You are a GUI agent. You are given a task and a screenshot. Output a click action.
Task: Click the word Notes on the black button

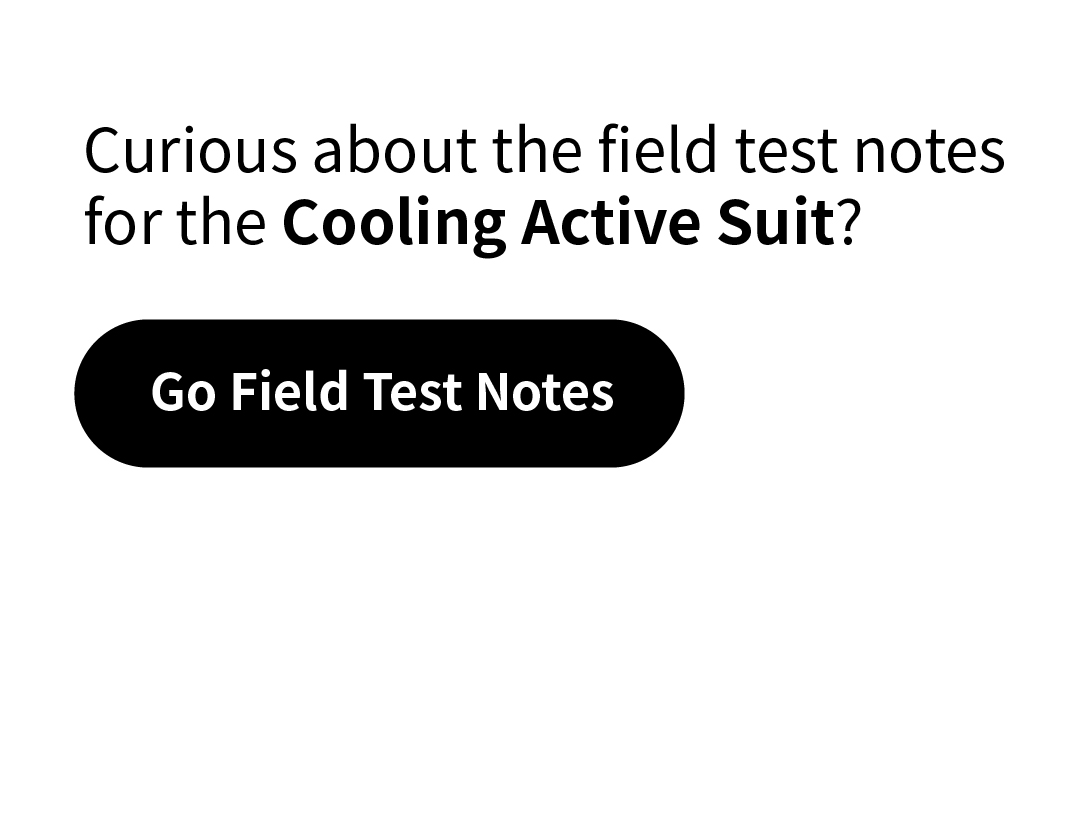[x=545, y=392]
